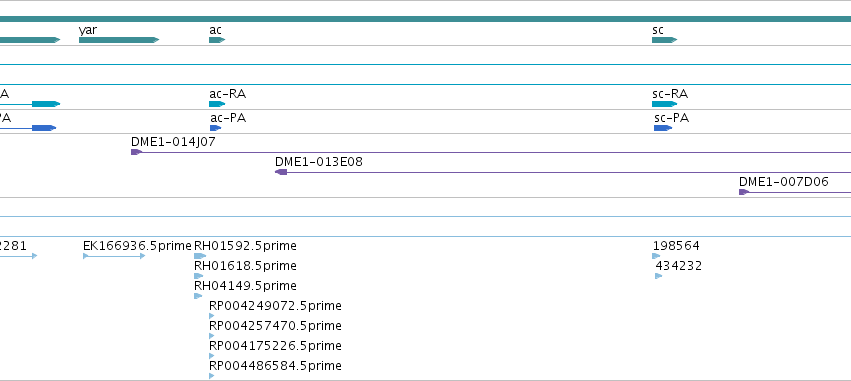Select the sc gene arrow
Viewport: 851px width, 381px height.
(665, 40)
